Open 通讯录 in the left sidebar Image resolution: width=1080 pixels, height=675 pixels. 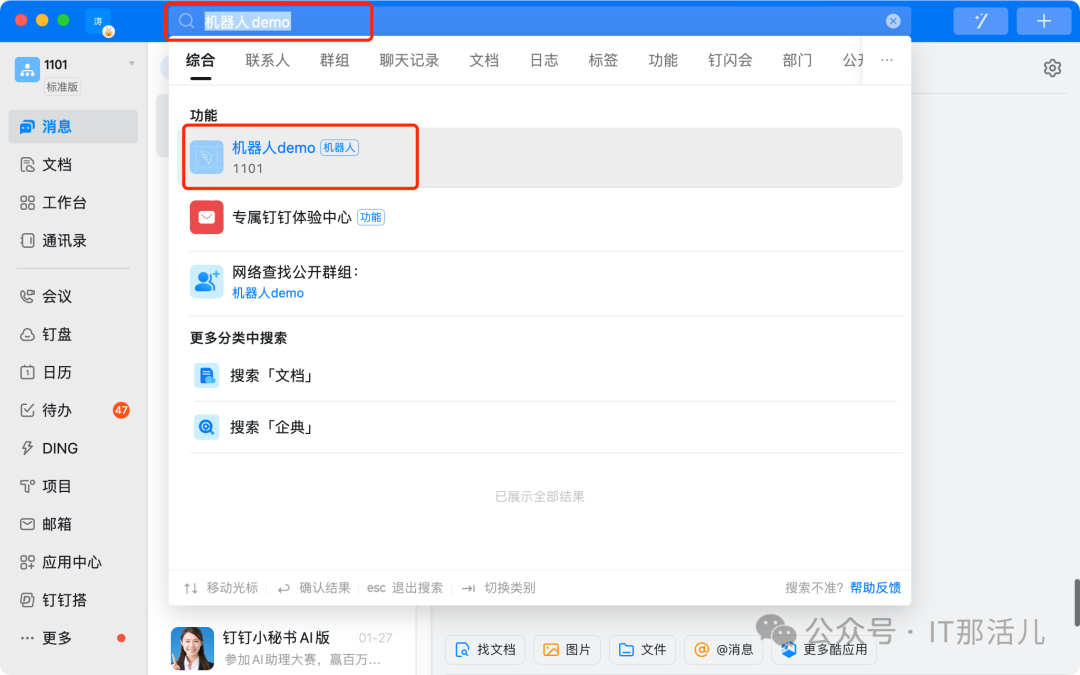click(x=73, y=240)
